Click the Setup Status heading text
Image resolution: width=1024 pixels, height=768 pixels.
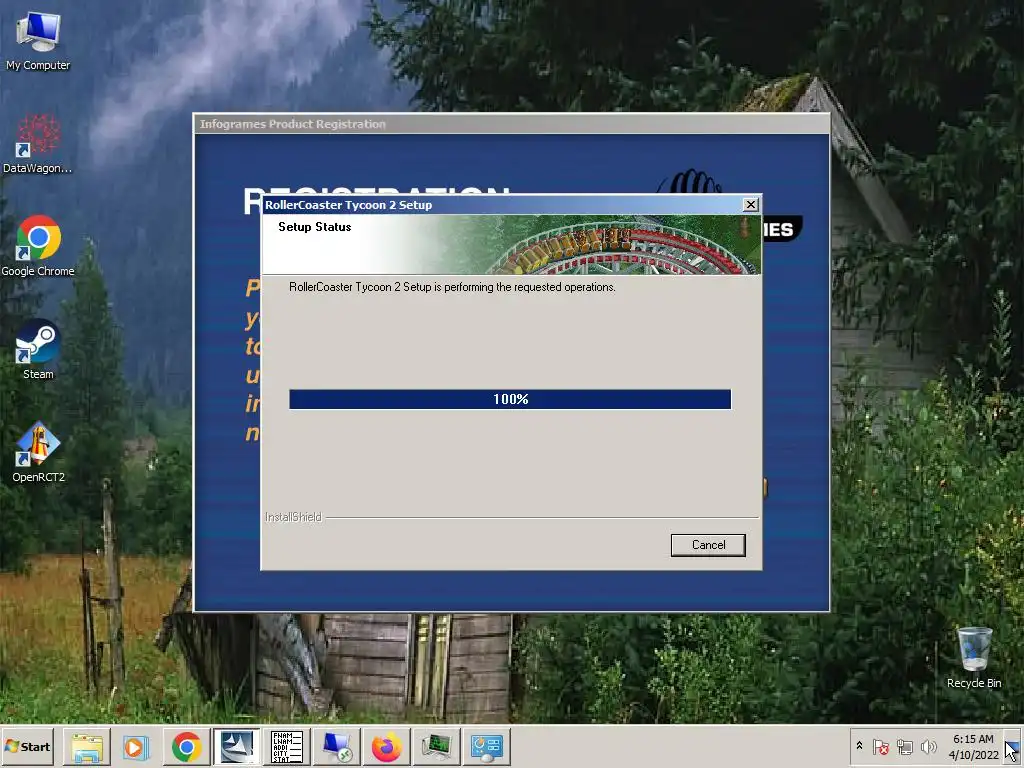click(x=315, y=227)
